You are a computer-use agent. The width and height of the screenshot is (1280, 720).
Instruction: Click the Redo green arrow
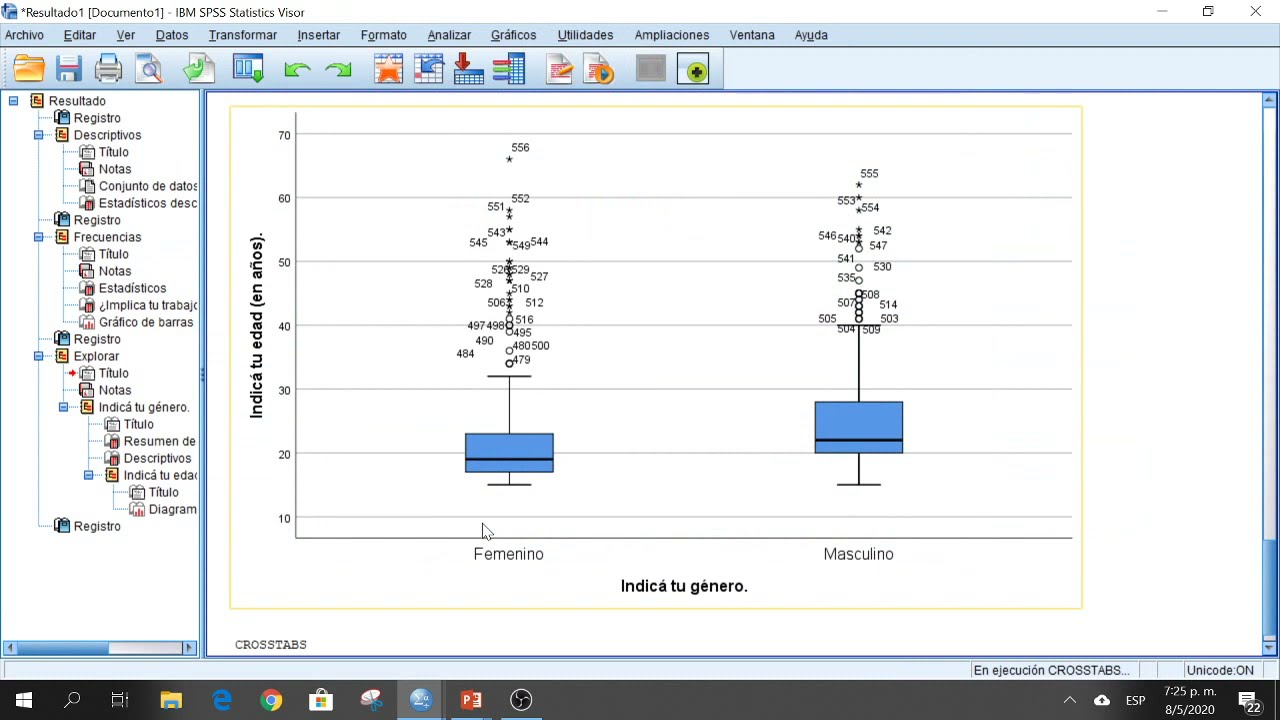[x=339, y=70]
